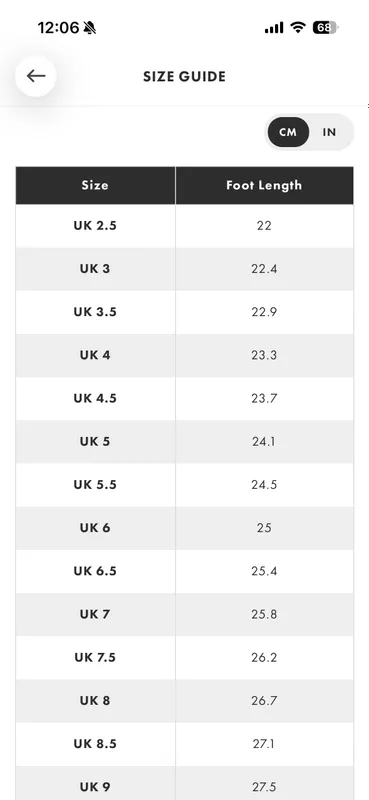Tap the 22.9 foot length value
369x800 pixels.
(264, 312)
